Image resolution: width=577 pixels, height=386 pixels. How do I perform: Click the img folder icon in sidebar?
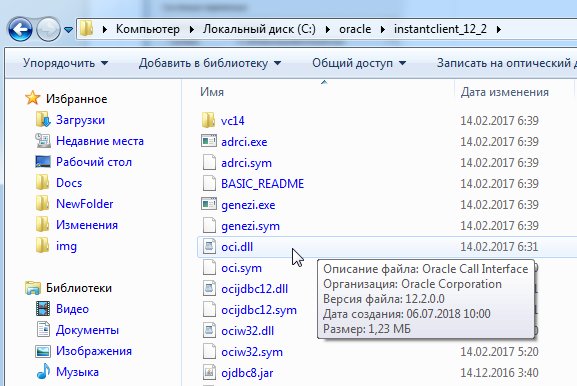click(43, 245)
